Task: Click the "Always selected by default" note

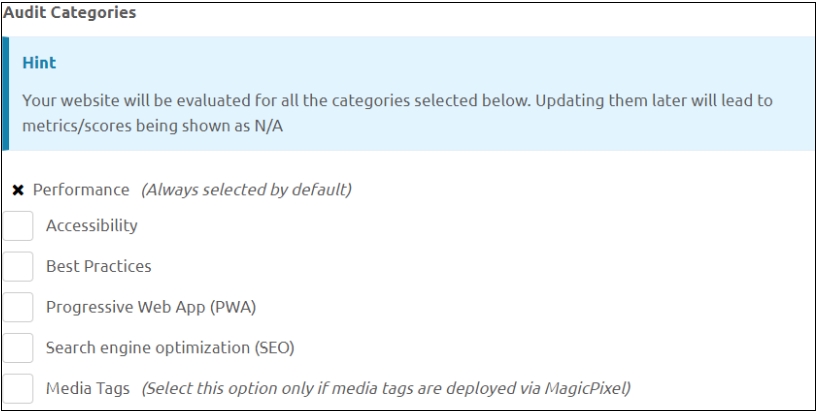Action: click(x=246, y=190)
